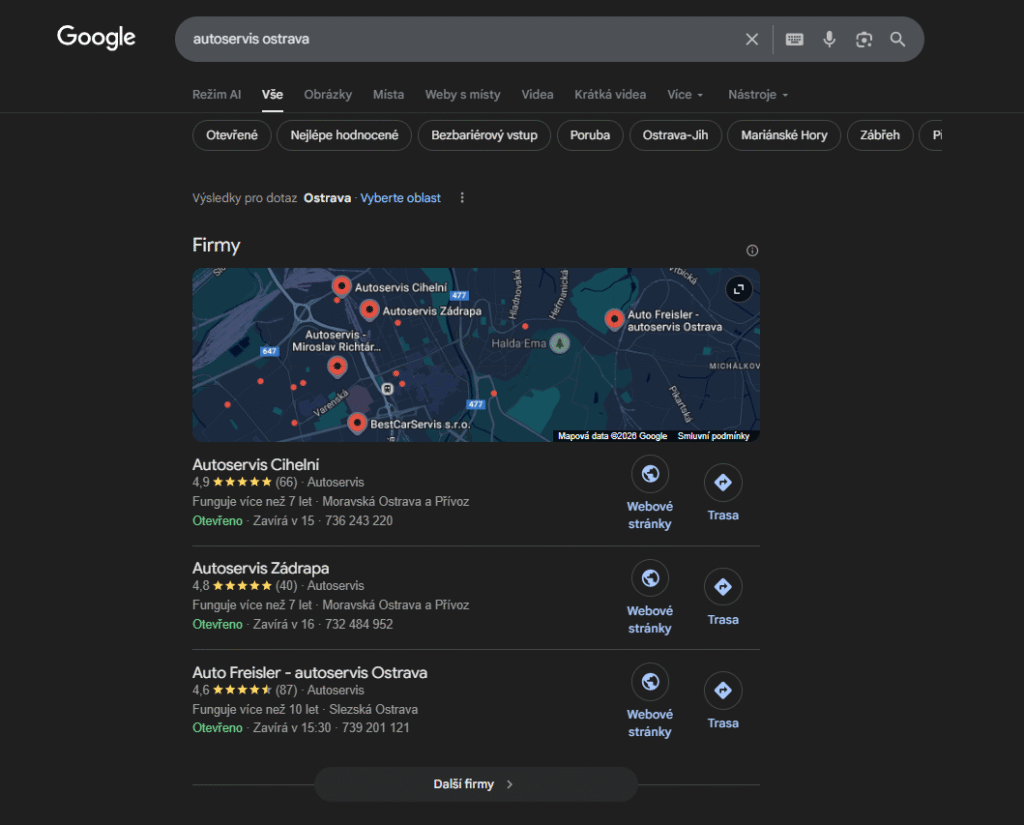This screenshot has height=825, width=1024.
Task: Filter by Otevřené chip
Action: (x=232, y=135)
